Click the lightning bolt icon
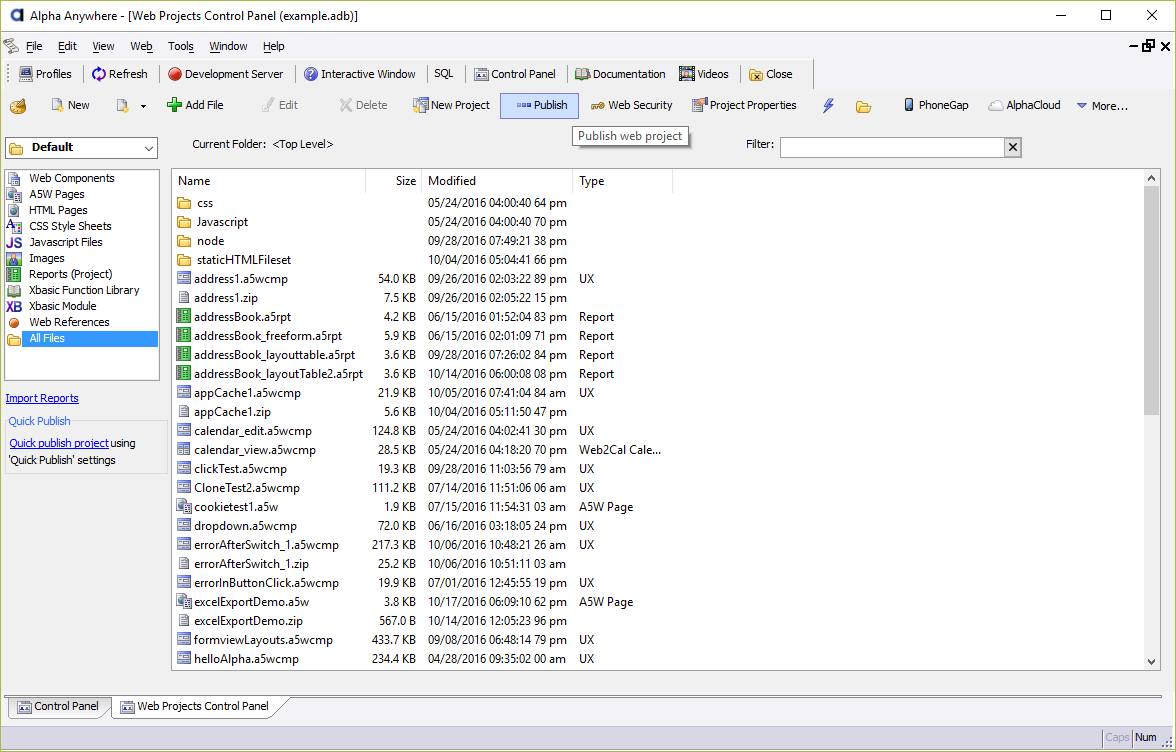This screenshot has width=1176, height=752. 828,106
